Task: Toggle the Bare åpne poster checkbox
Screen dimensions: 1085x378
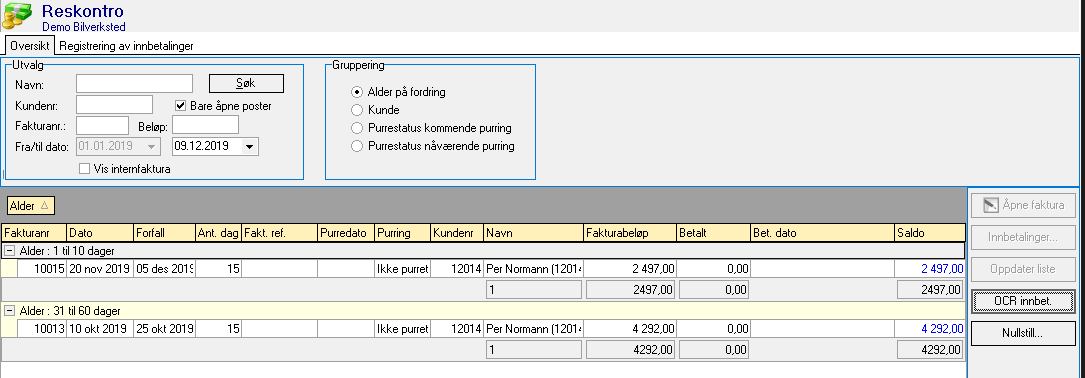Action: 181,106
